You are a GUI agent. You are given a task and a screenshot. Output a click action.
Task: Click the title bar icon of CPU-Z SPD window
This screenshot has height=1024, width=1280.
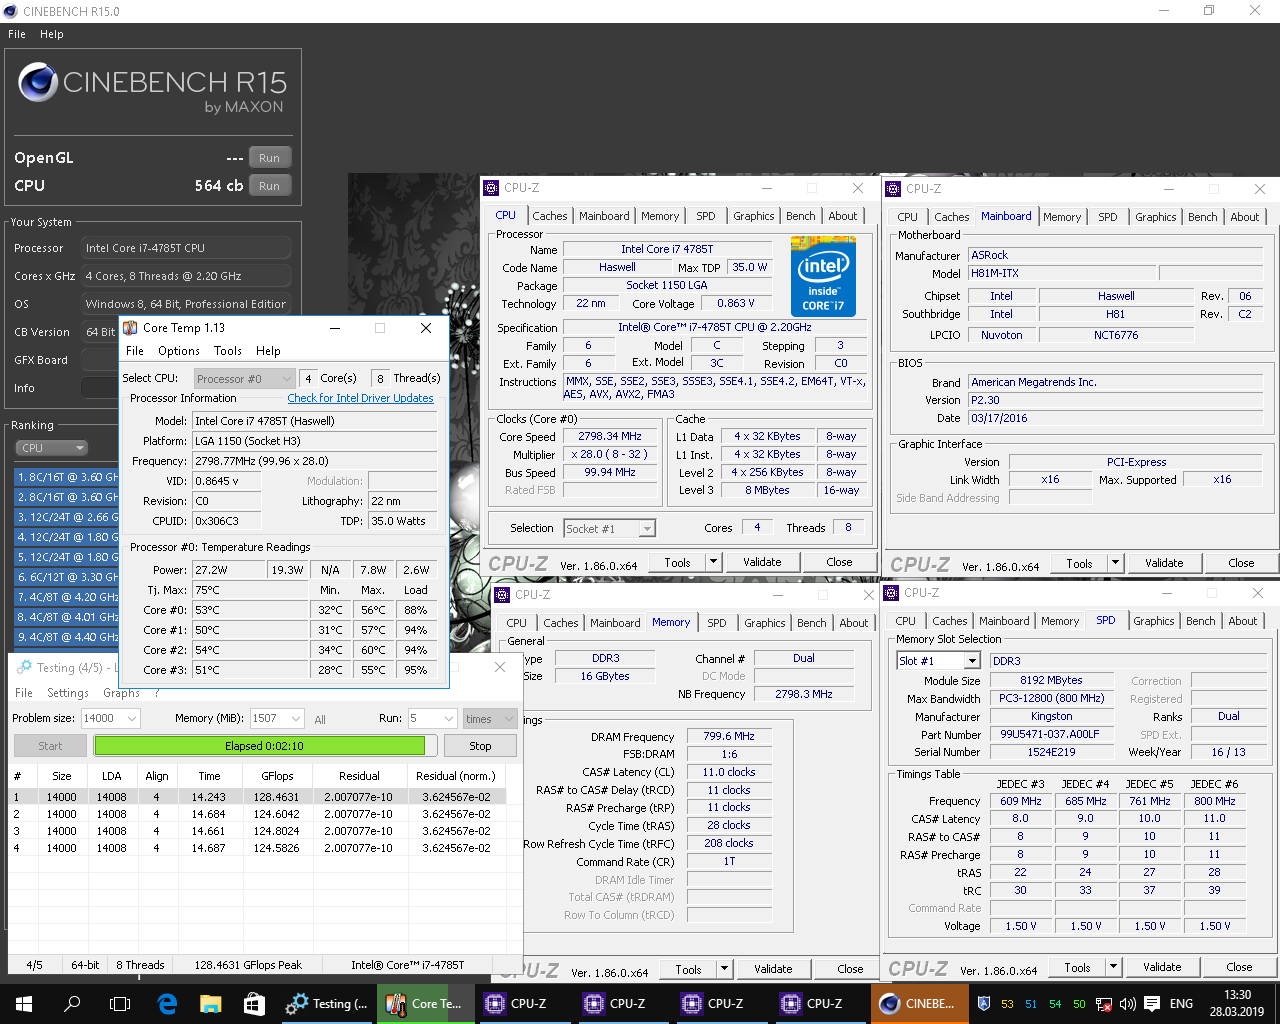[891, 593]
